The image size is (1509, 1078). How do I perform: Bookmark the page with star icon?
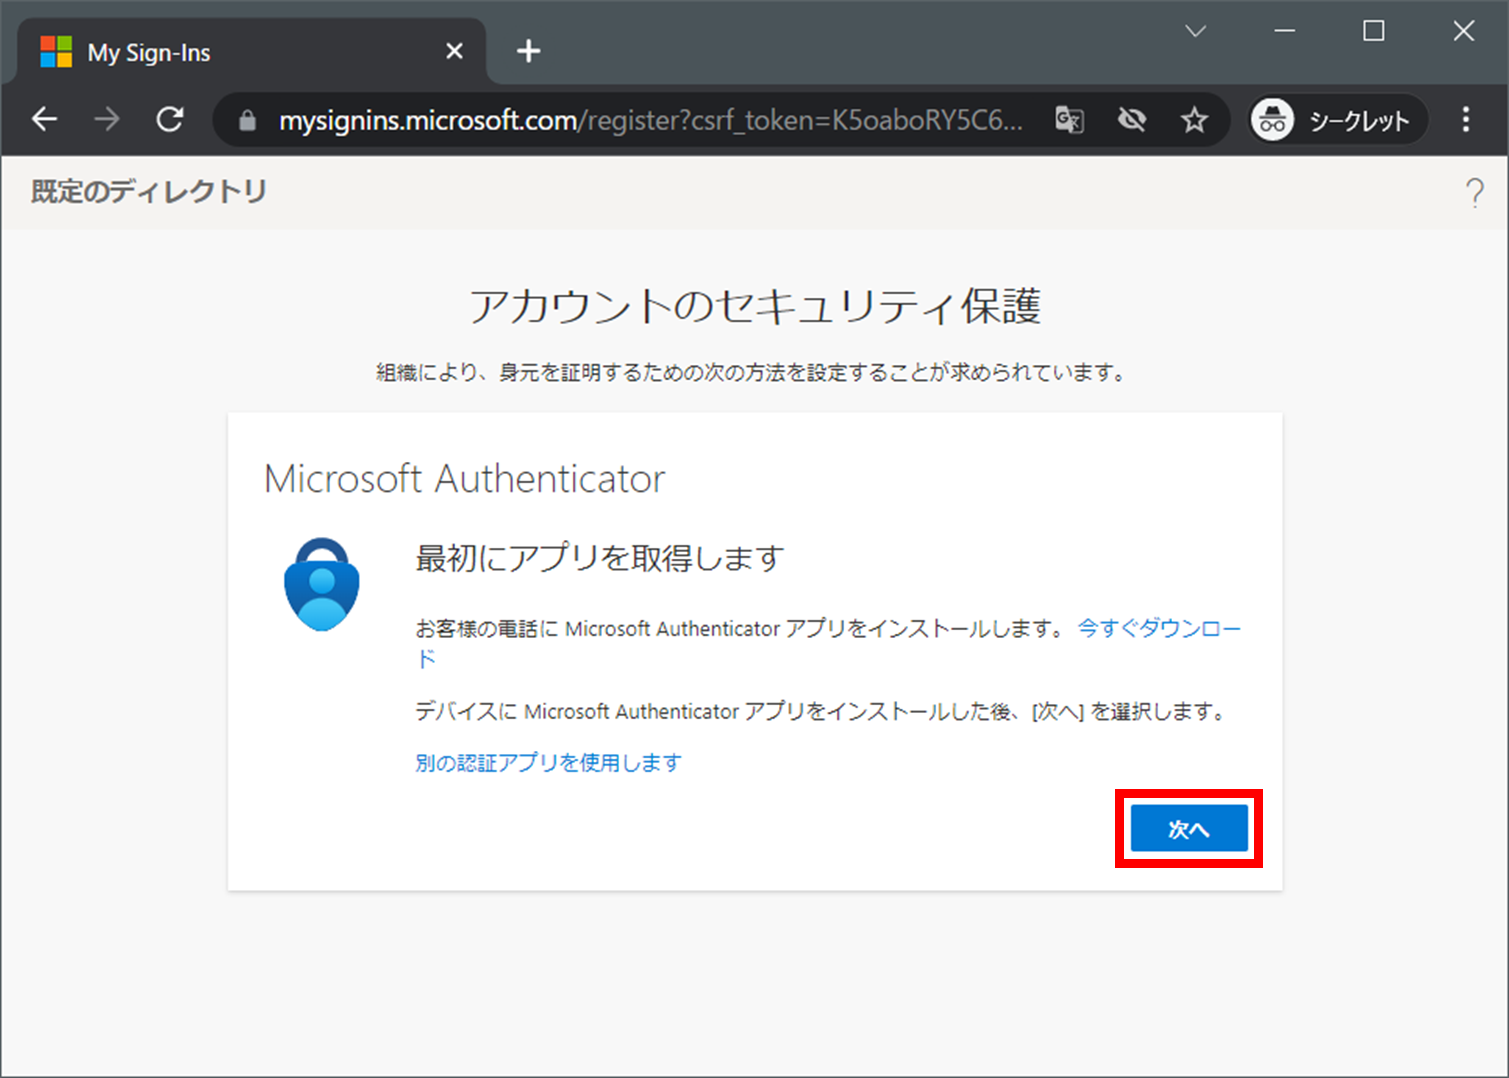coord(1194,120)
